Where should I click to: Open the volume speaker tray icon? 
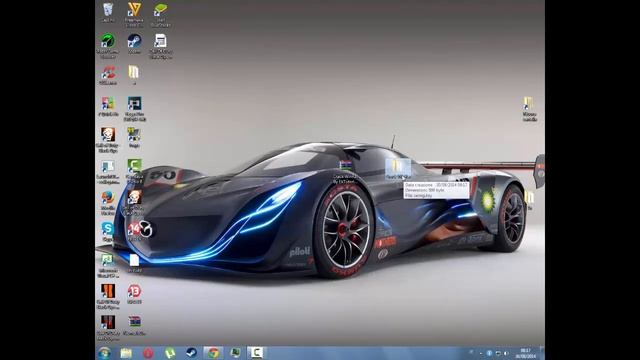(x=507, y=353)
